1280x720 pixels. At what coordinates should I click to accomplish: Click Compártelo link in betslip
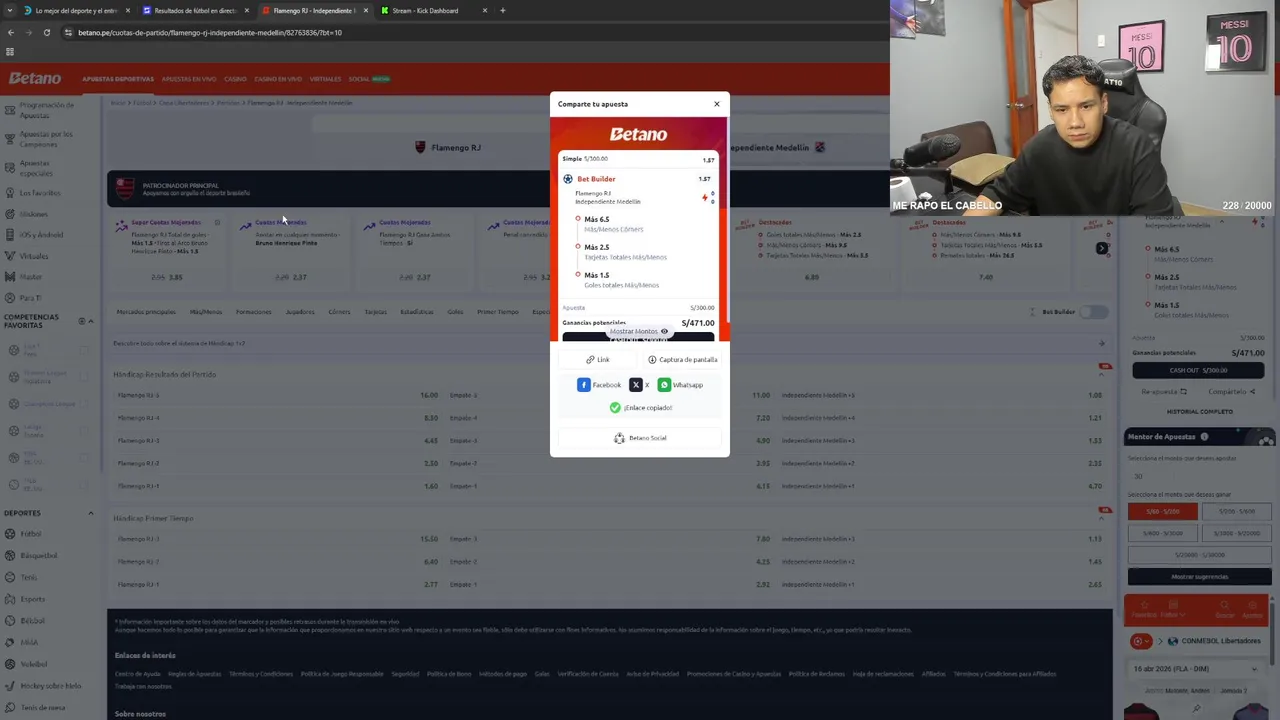[1231, 392]
